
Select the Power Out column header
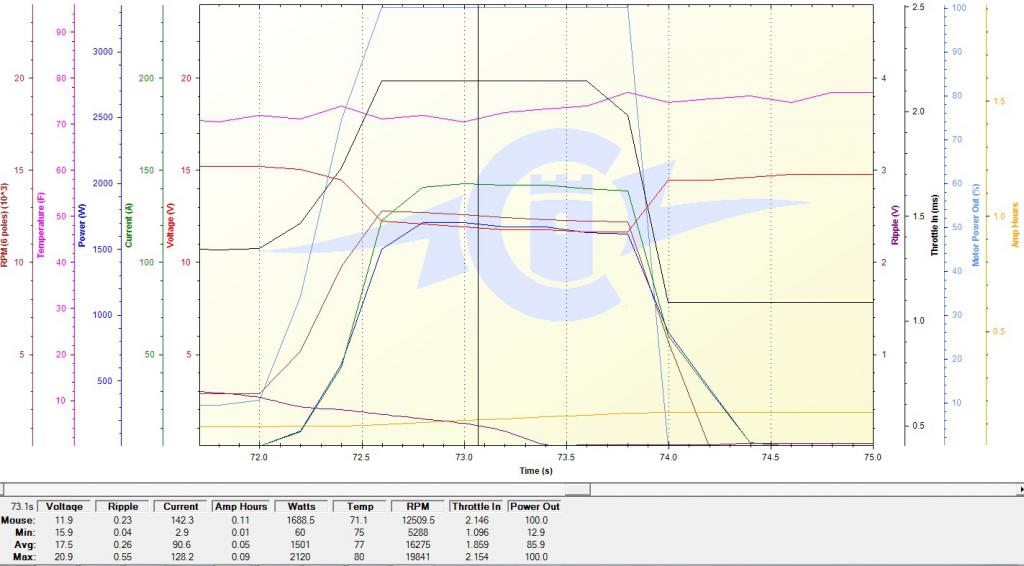(x=536, y=506)
